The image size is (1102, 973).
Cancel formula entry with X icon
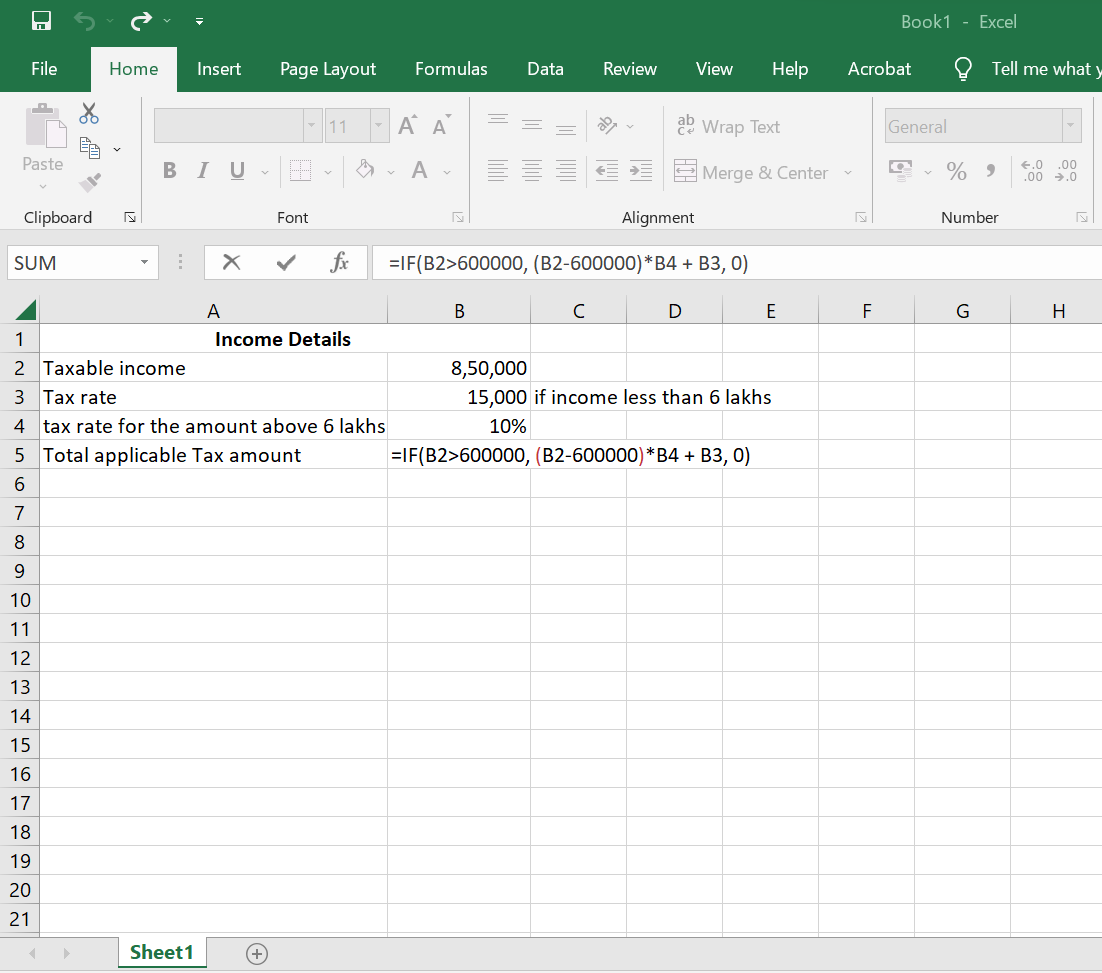point(232,263)
